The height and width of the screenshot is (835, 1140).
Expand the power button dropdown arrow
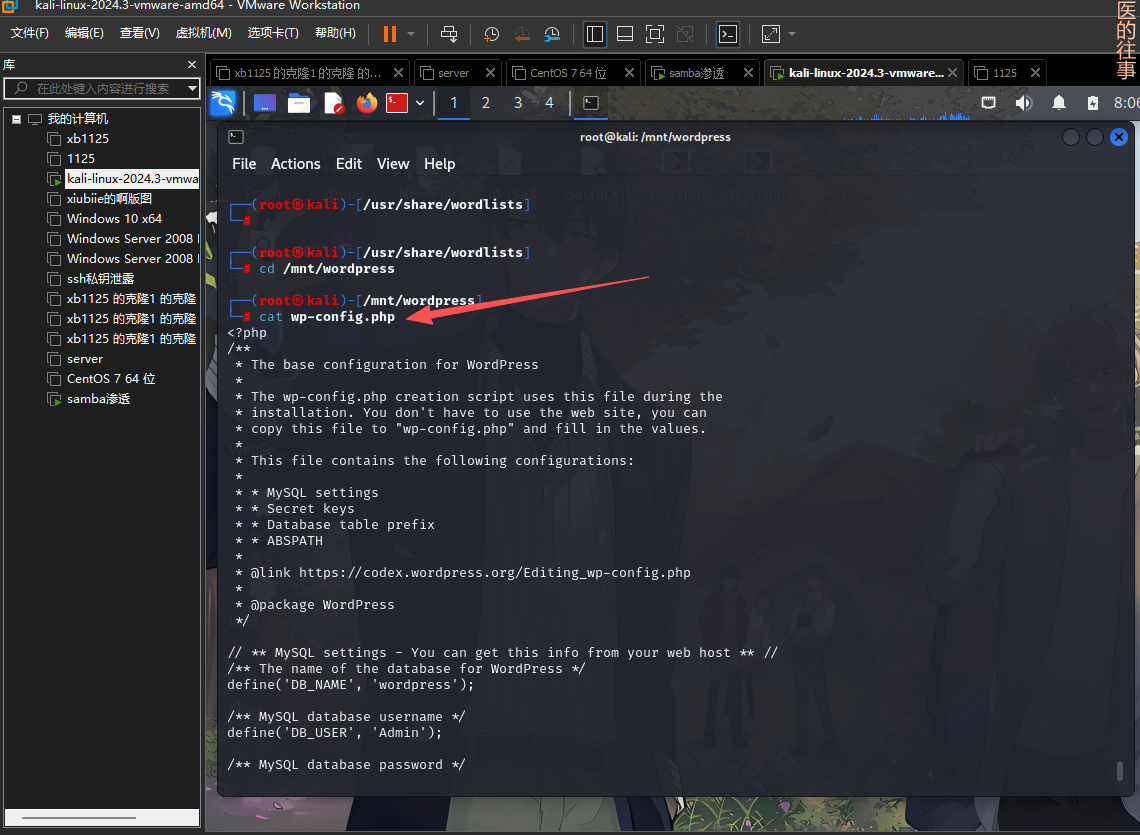click(x=411, y=33)
